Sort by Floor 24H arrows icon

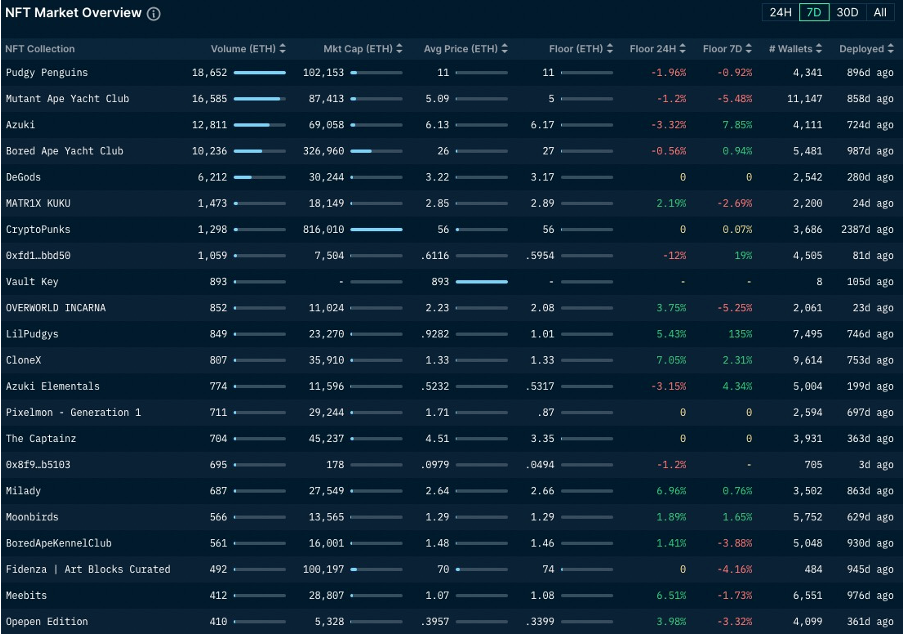pos(683,49)
